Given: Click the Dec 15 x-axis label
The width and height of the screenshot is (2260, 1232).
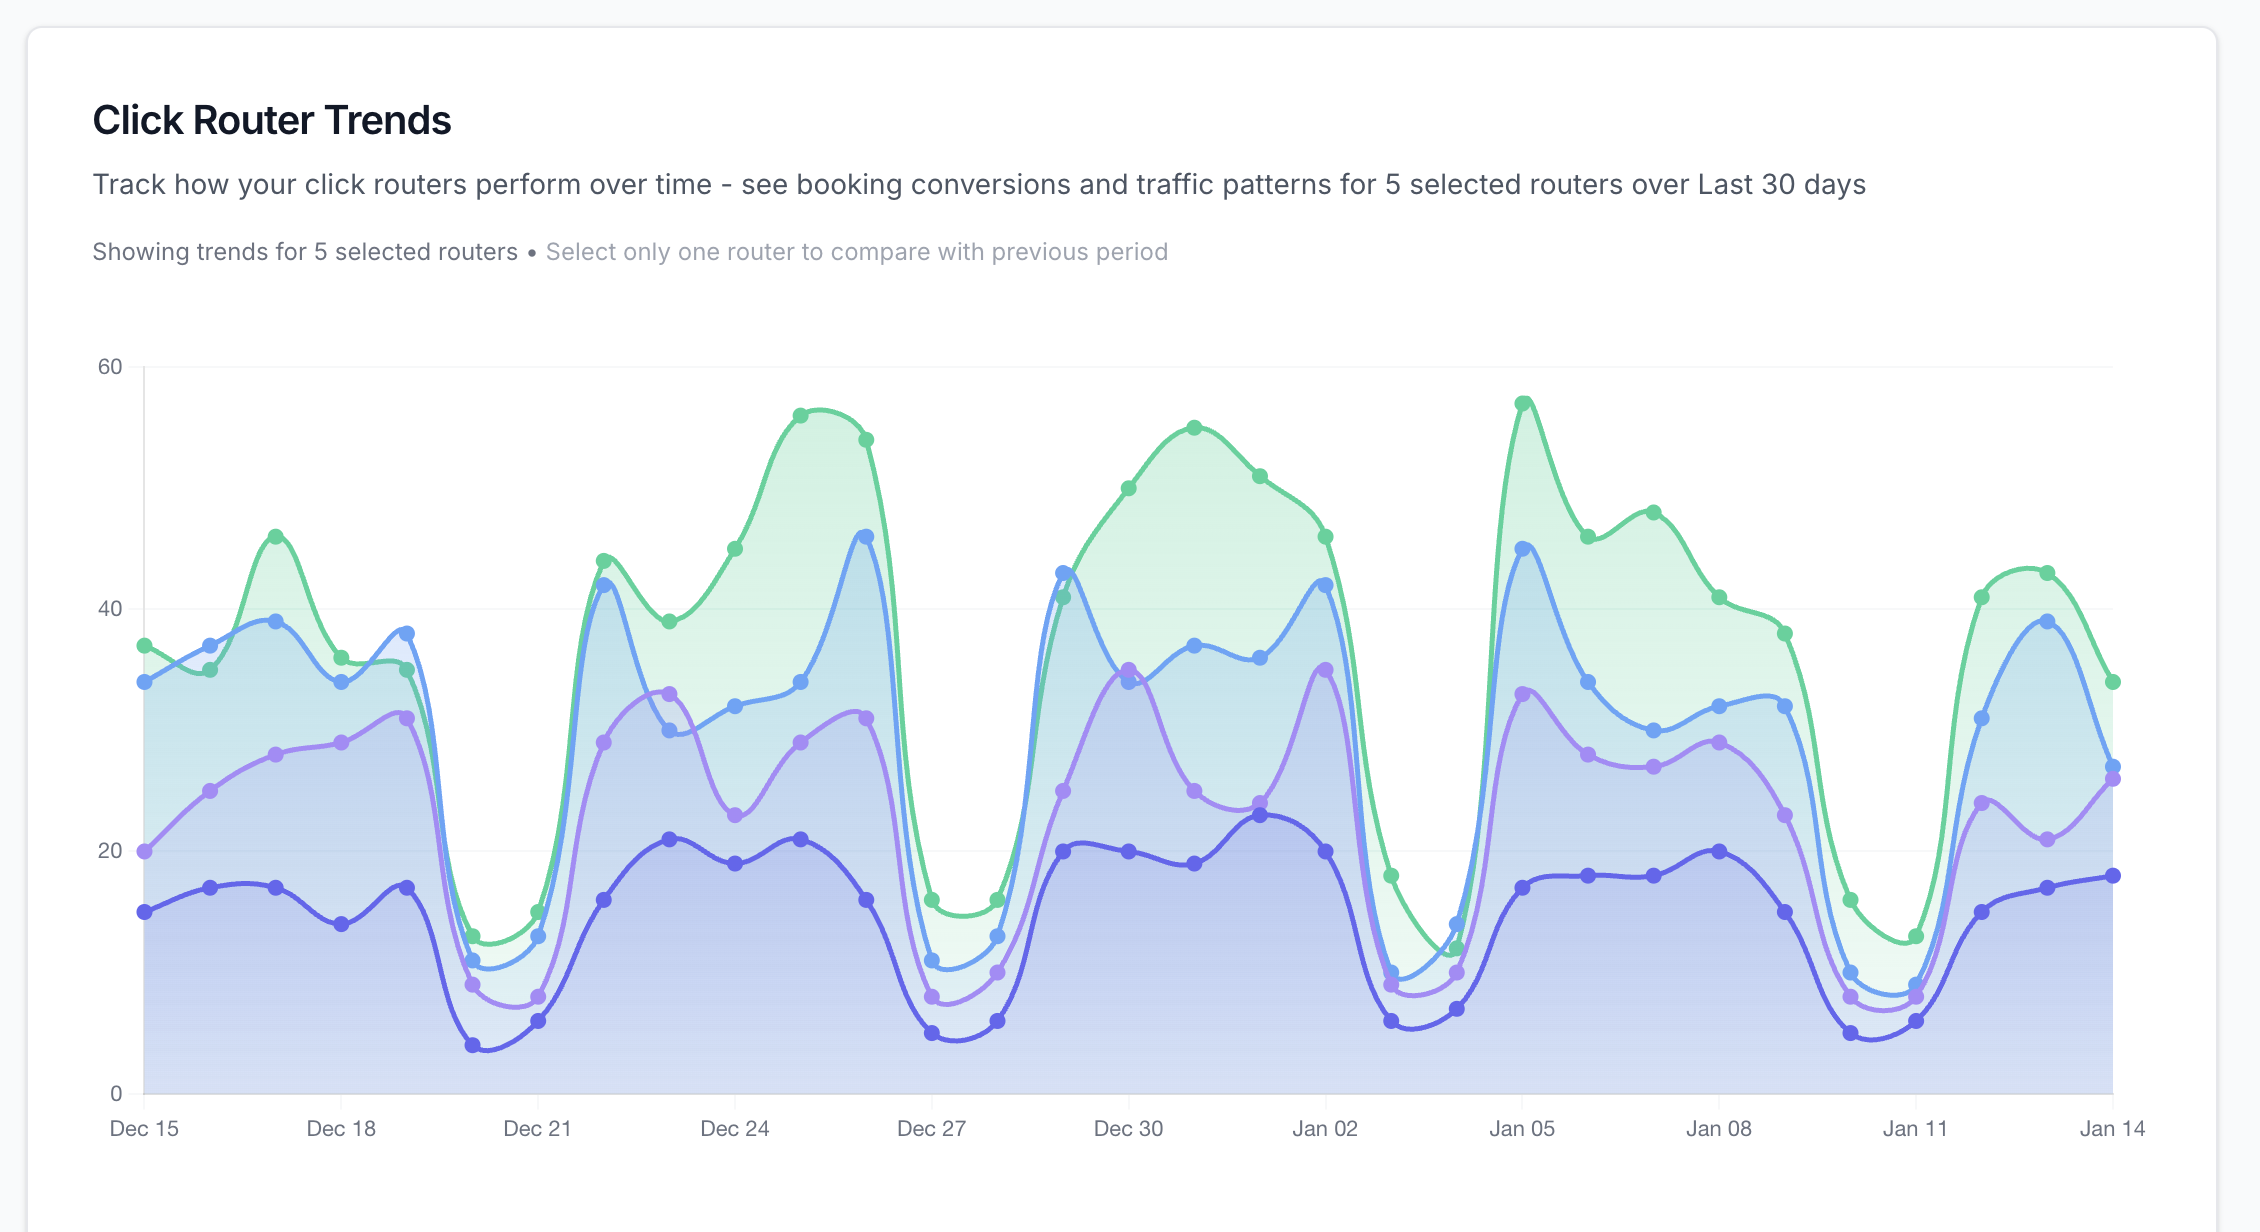Looking at the screenshot, I should click(x=144, y=1129).
